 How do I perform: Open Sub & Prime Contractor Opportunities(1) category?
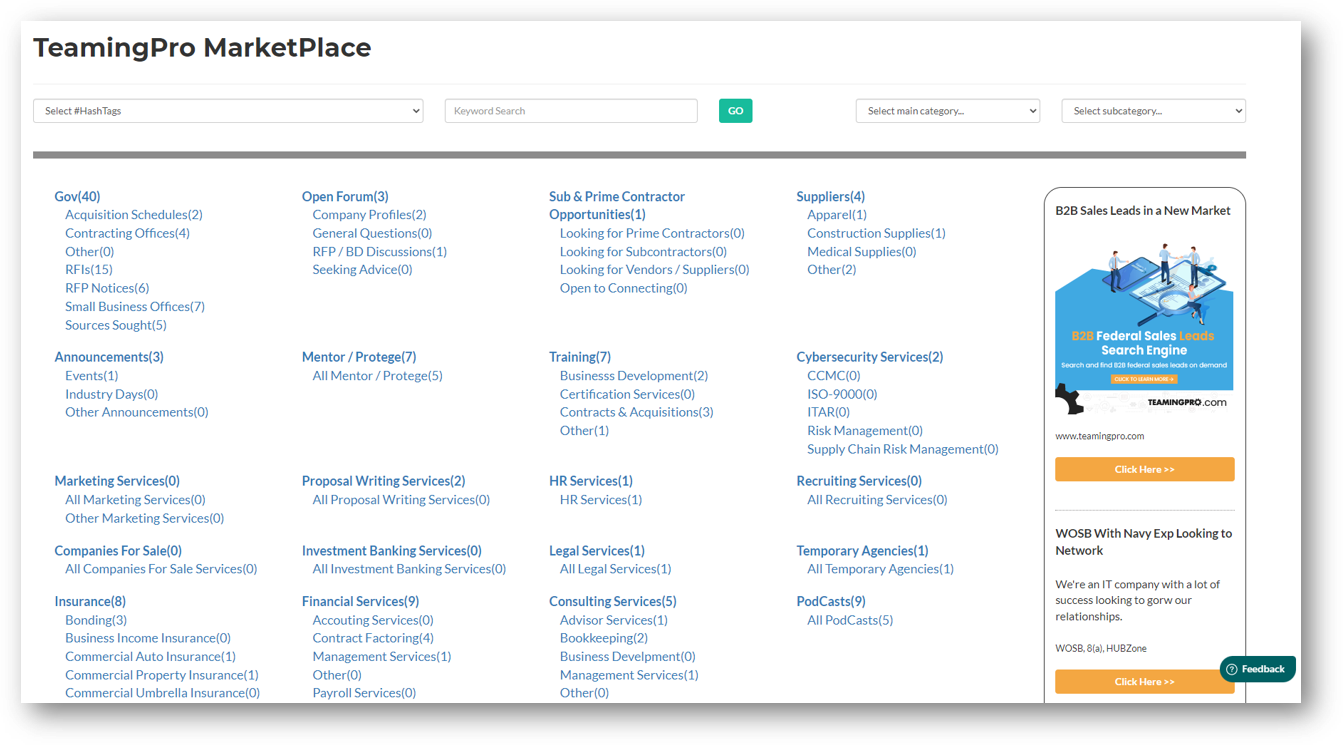[616, 206]
